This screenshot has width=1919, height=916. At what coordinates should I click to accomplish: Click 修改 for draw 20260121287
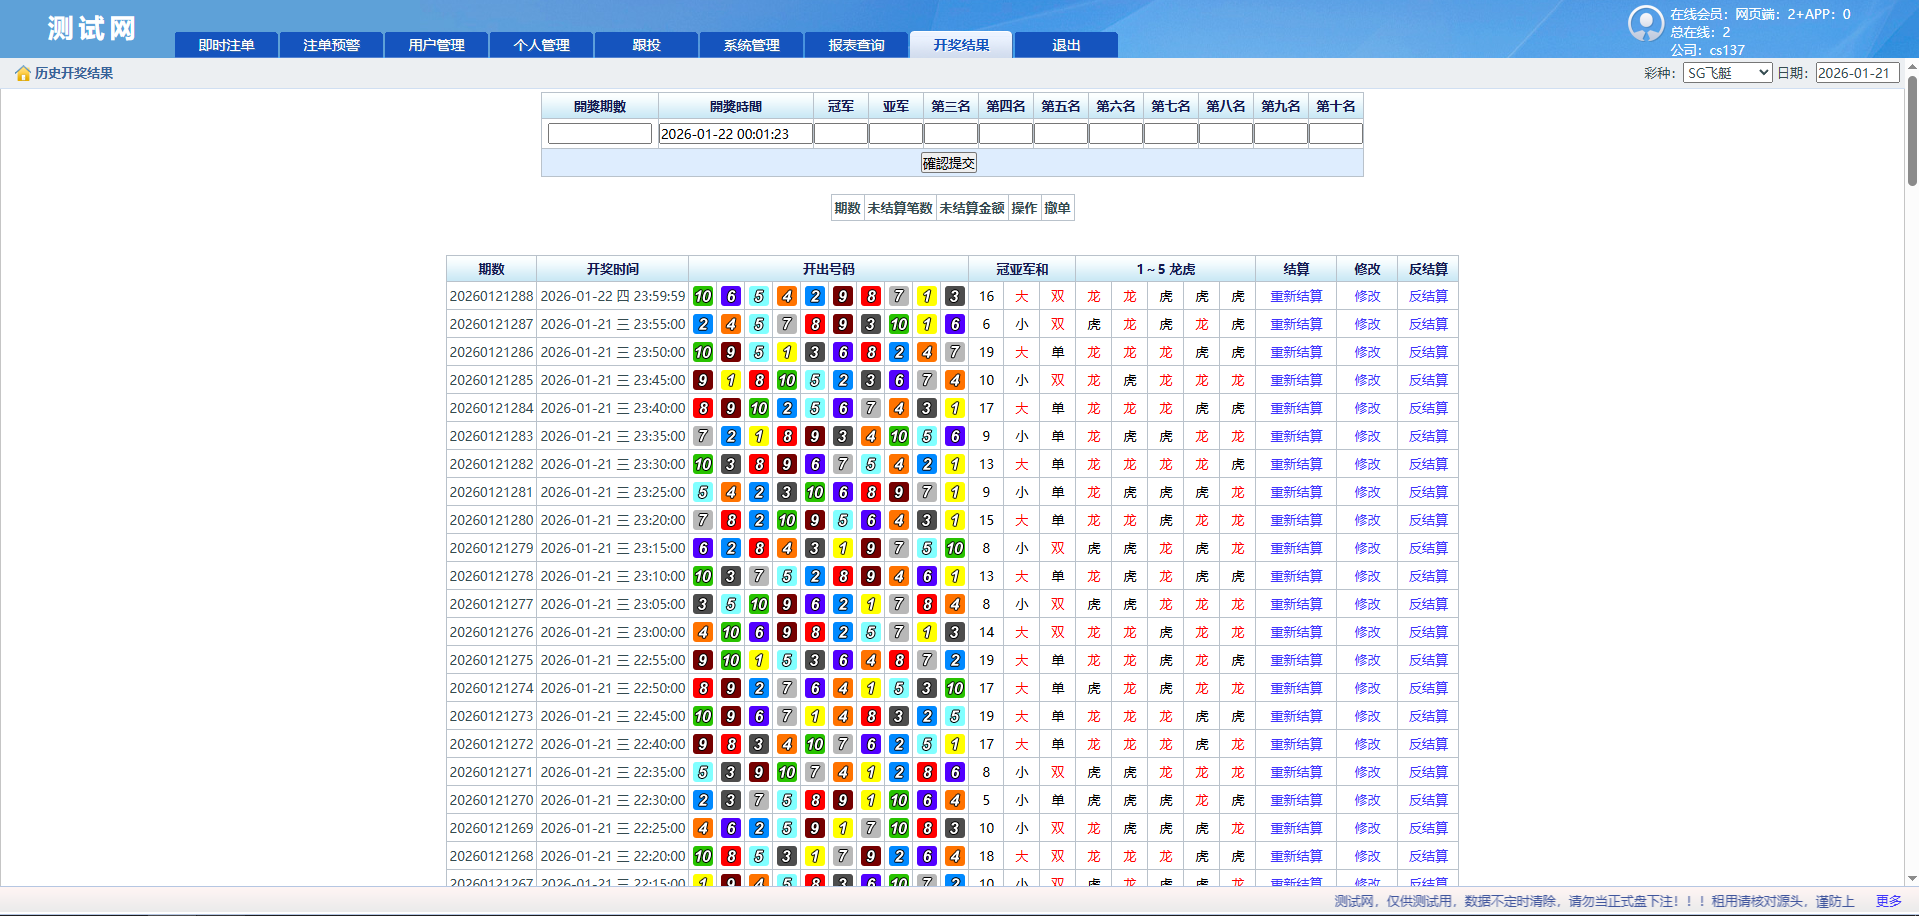(1367, 324)
